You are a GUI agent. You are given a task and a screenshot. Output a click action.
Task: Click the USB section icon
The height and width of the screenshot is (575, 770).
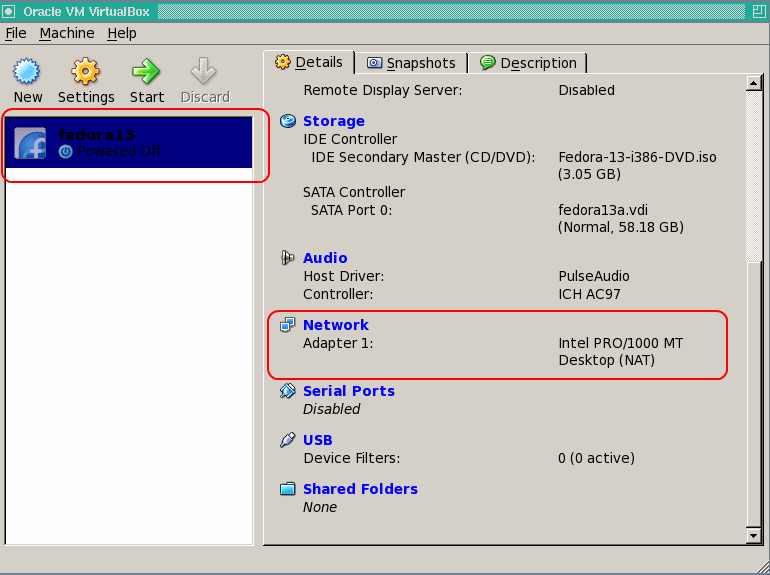pos(288,440)
